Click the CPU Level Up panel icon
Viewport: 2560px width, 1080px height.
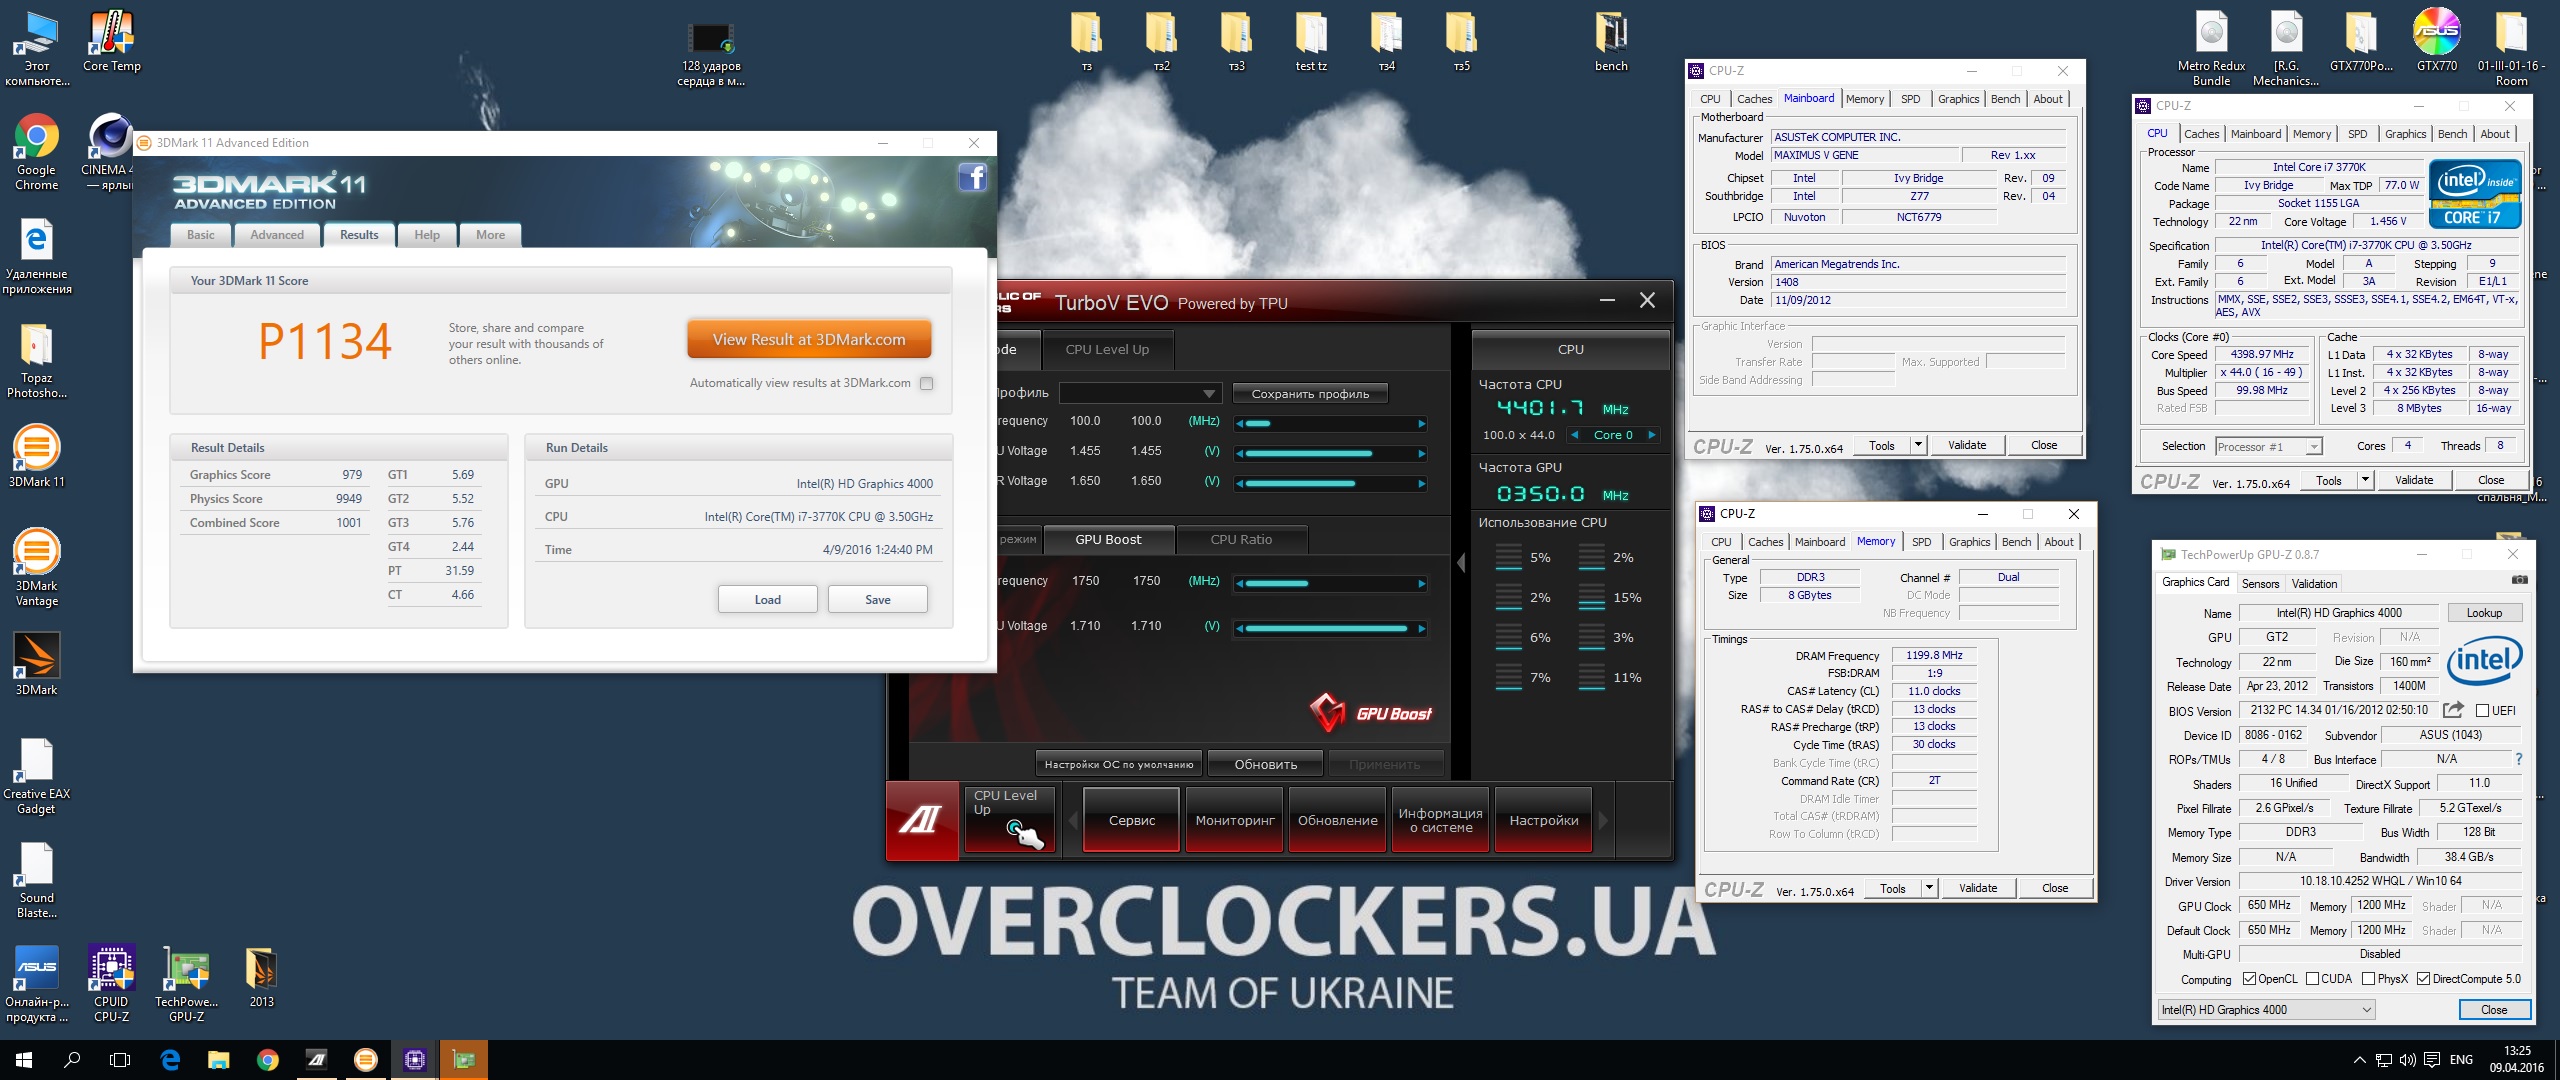[1009, 820]
